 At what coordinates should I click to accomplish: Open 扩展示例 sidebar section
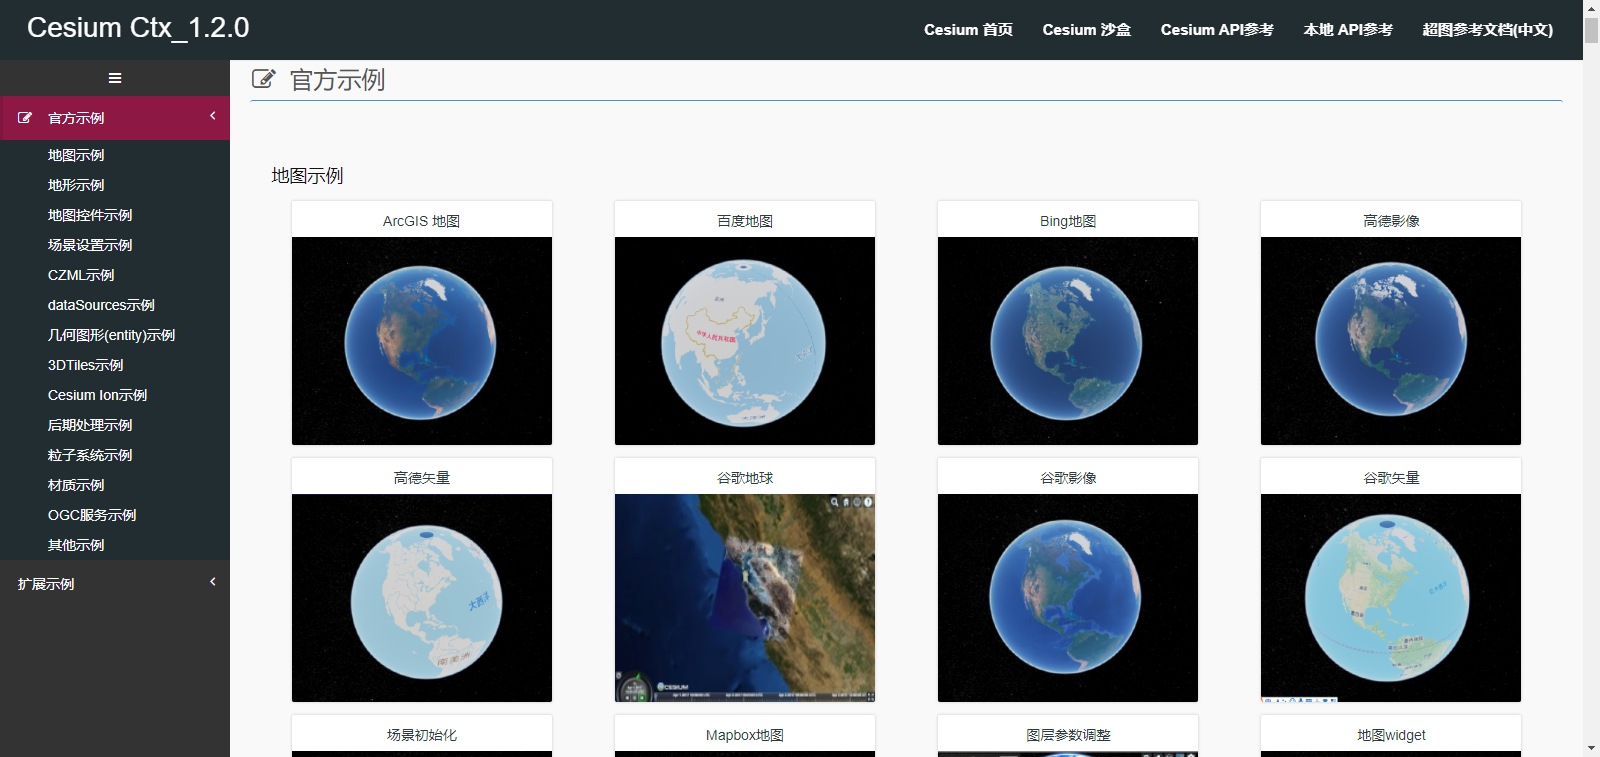click(115, 584)
